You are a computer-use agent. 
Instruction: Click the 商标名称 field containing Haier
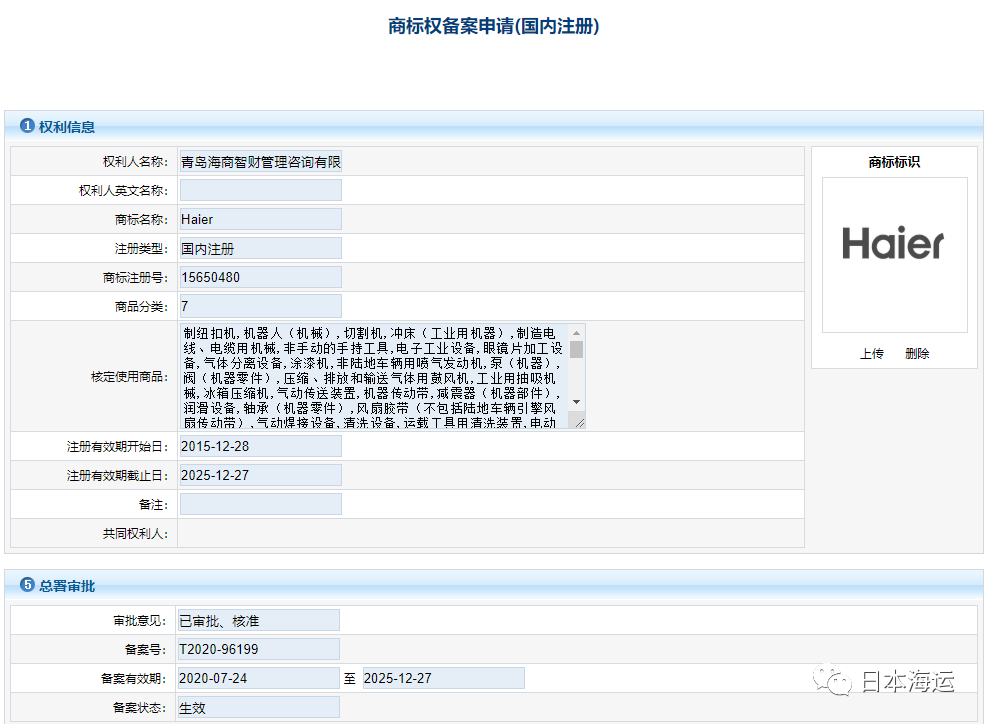(260, 219)
